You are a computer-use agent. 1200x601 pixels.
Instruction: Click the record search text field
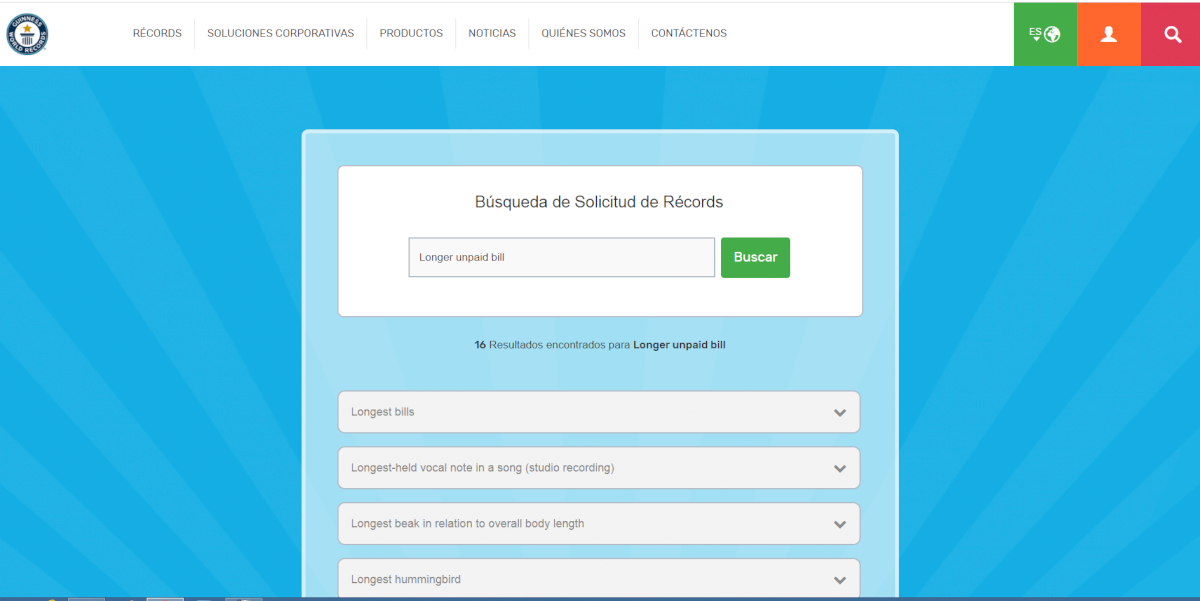tap(561, 257)
